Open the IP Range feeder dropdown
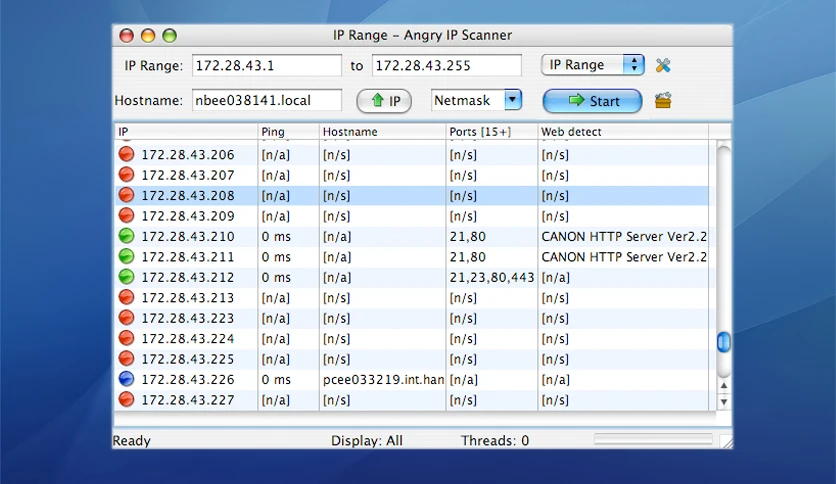 (592, 65)
